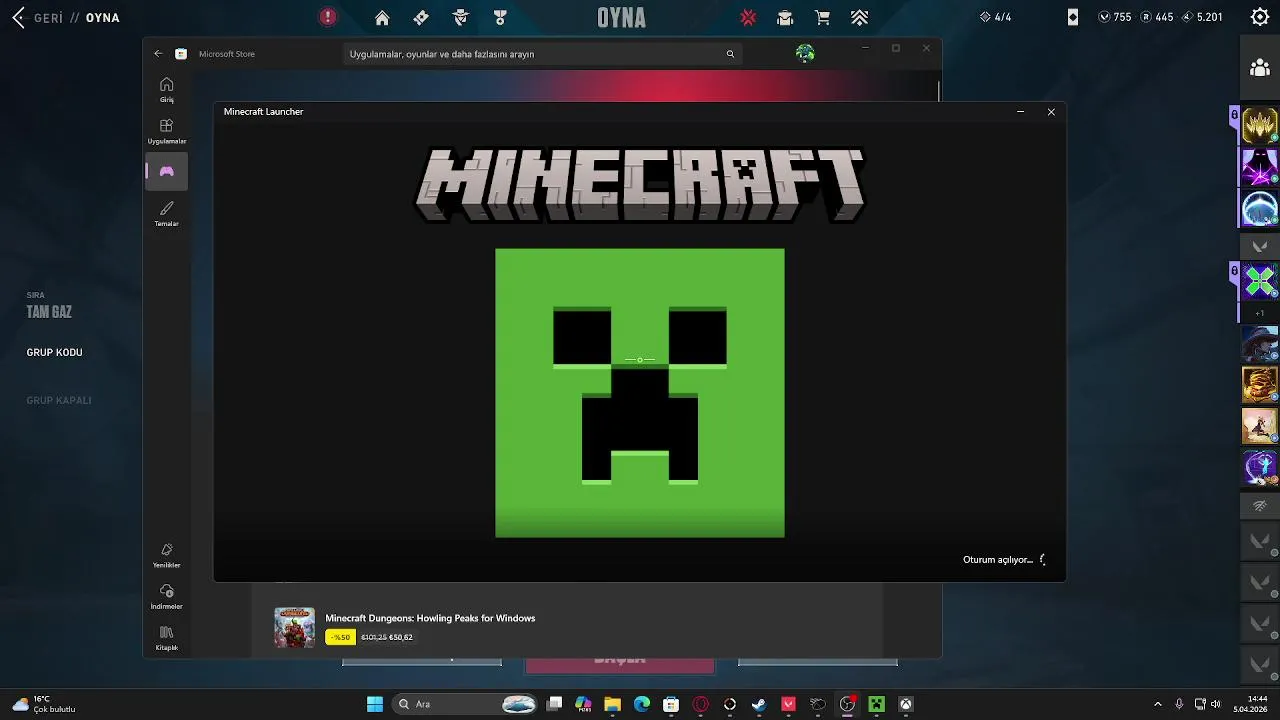1280x720 pixels.
Task: Open Minecraft Dungeons: Howling Peaks thumbnail
Action: click(x=294, y=628)
